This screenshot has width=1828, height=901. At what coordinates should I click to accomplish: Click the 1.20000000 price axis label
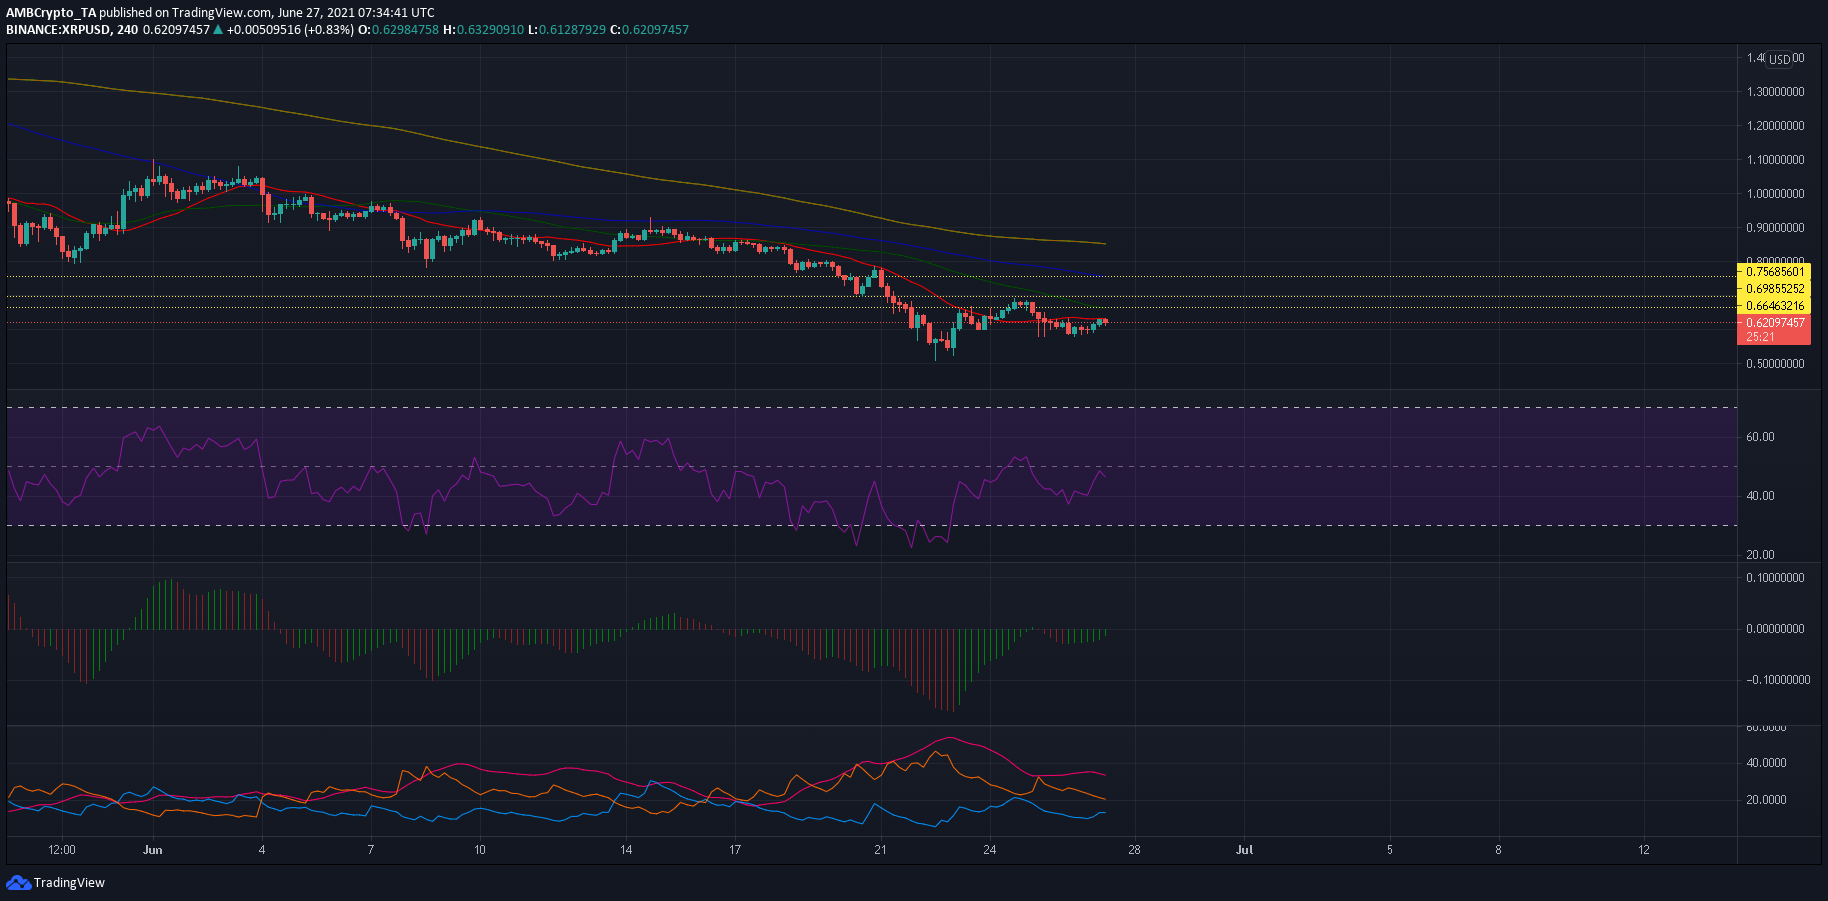pos(1775,126)
